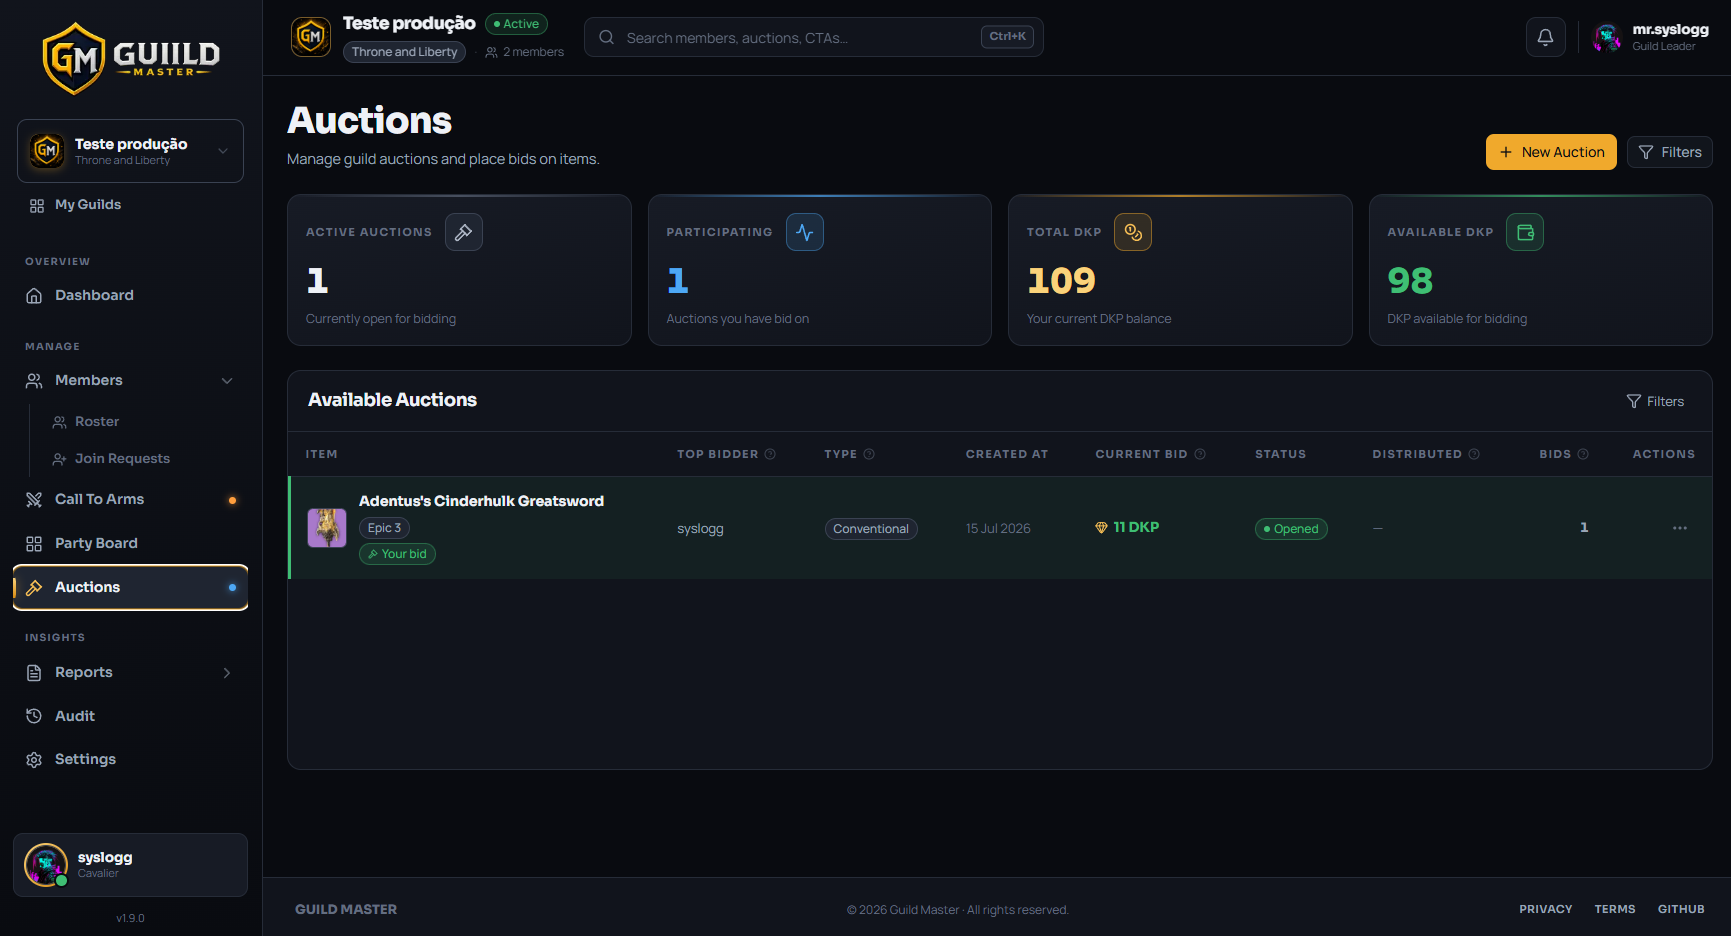Click the Created At column header
This screenshot has width=1731, height=936.
(x=1007, y=454)
